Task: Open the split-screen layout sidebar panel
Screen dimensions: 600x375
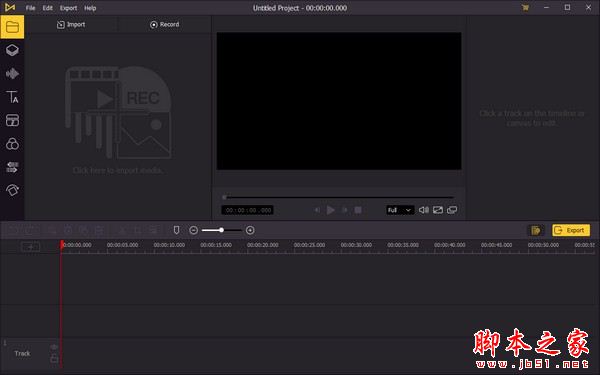Action: click(x=12, y=120)
